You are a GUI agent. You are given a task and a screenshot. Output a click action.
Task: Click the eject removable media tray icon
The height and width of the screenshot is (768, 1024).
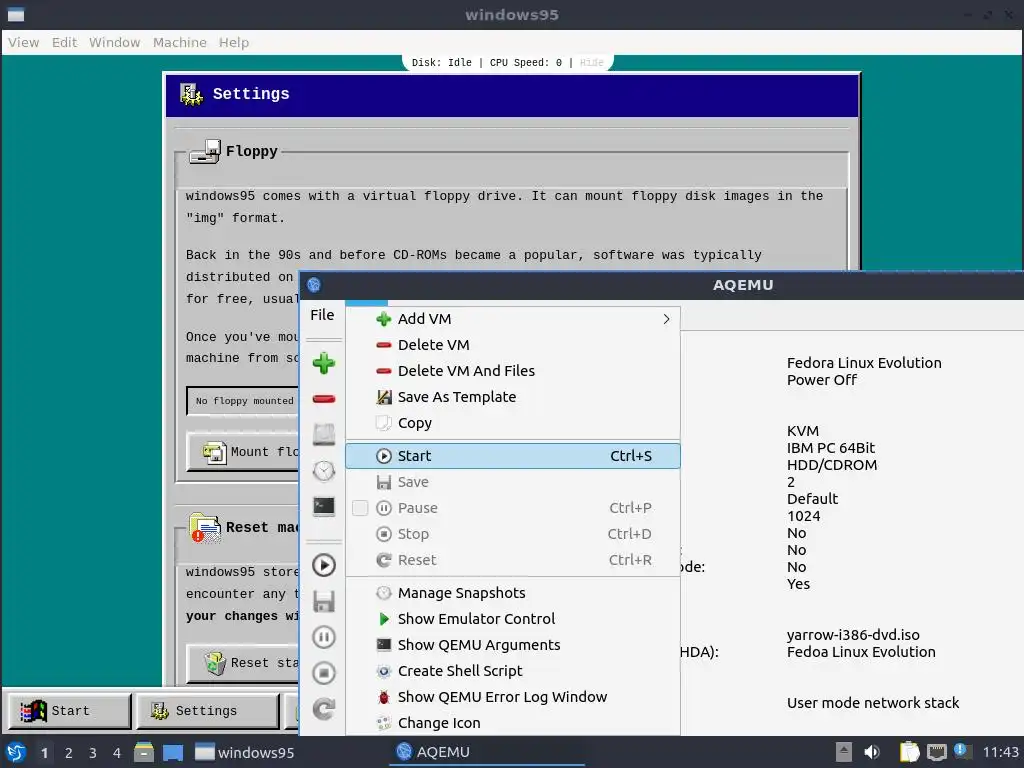[844, 752]
